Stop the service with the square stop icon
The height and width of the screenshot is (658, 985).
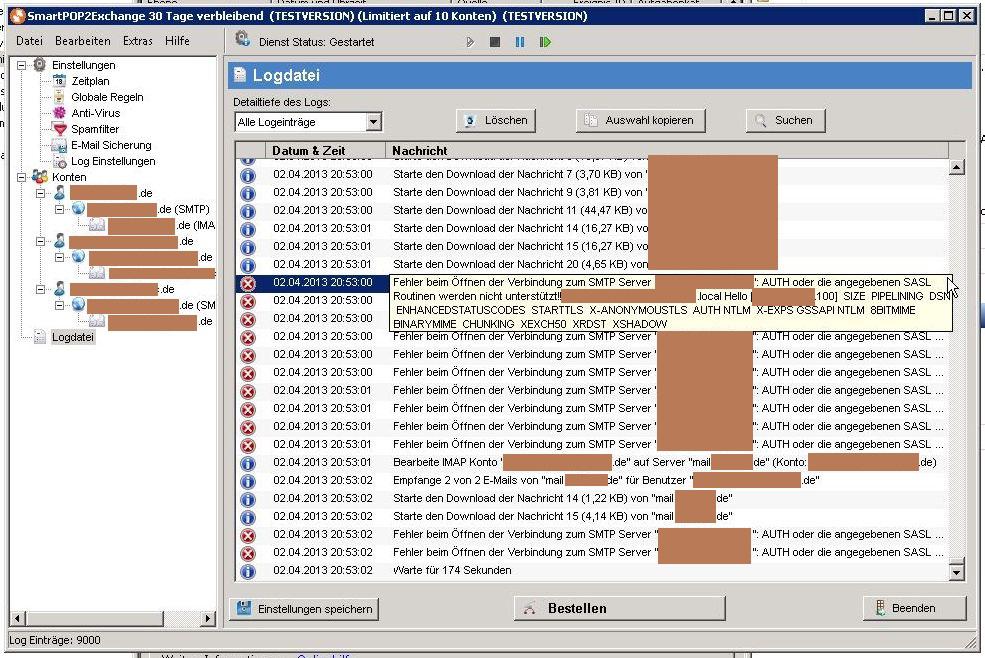[495, 42]
